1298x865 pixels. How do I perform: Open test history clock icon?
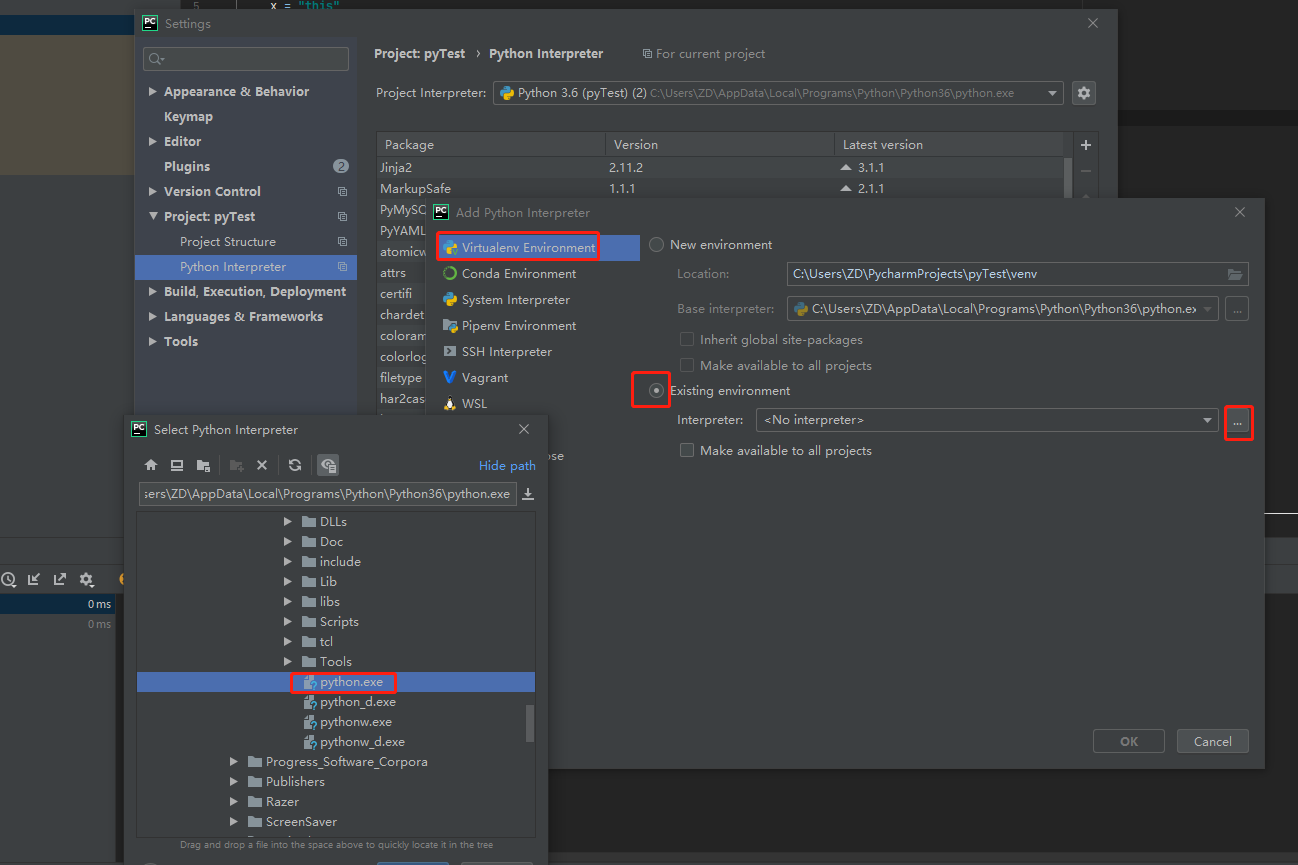point(8,579)
